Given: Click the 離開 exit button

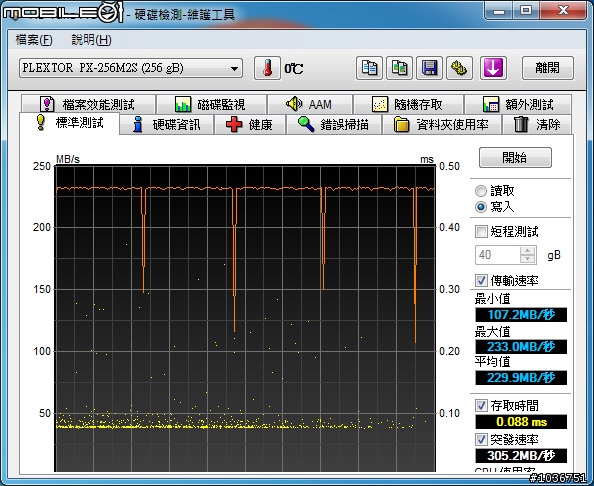Looking at the screenshot, I should click(x=548, y=68).
